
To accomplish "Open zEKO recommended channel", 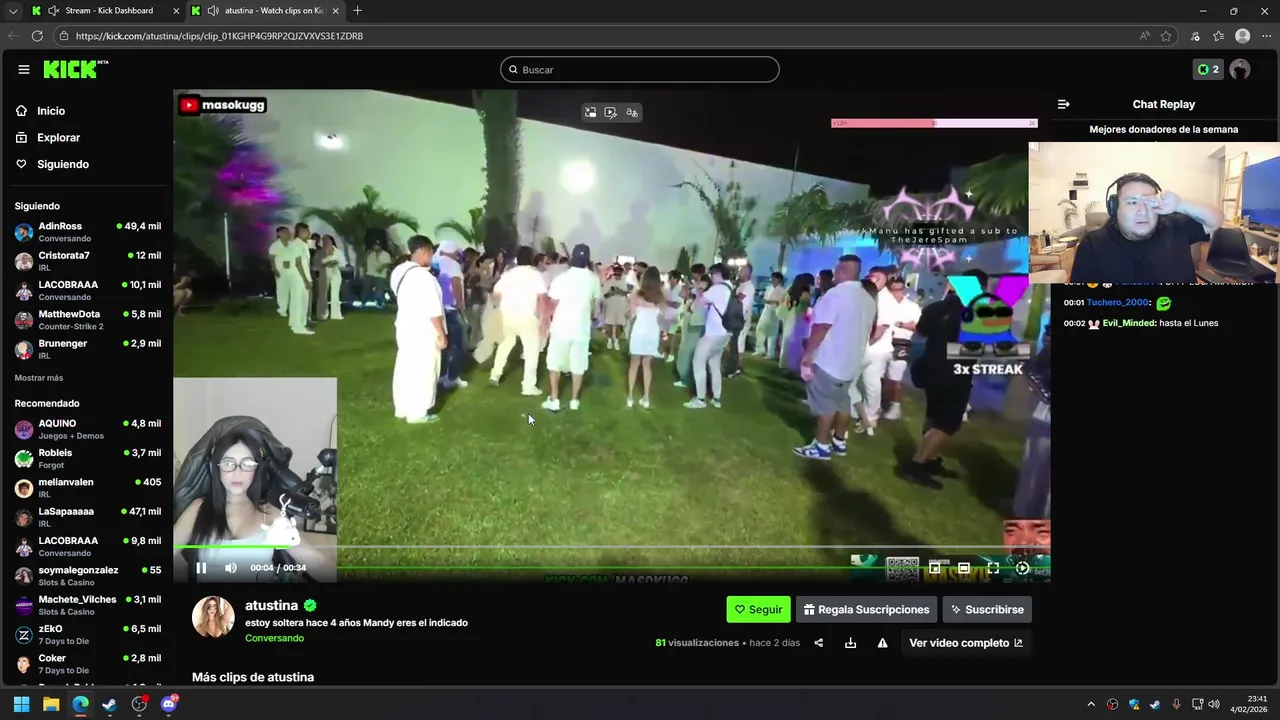I will click(x=88, y=634).
